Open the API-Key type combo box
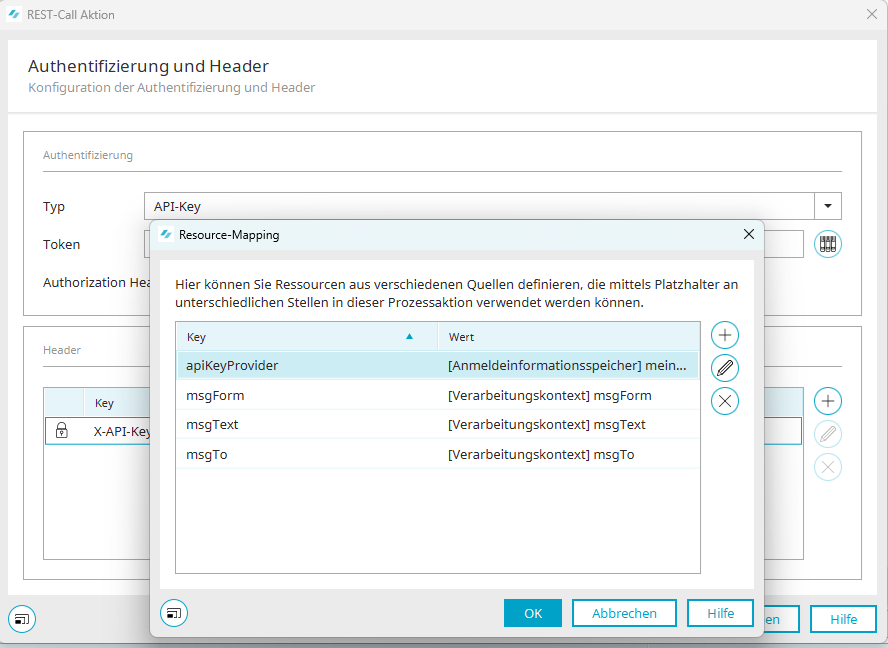Viewport: 888px width, 648px height. [x=480, y=206]
